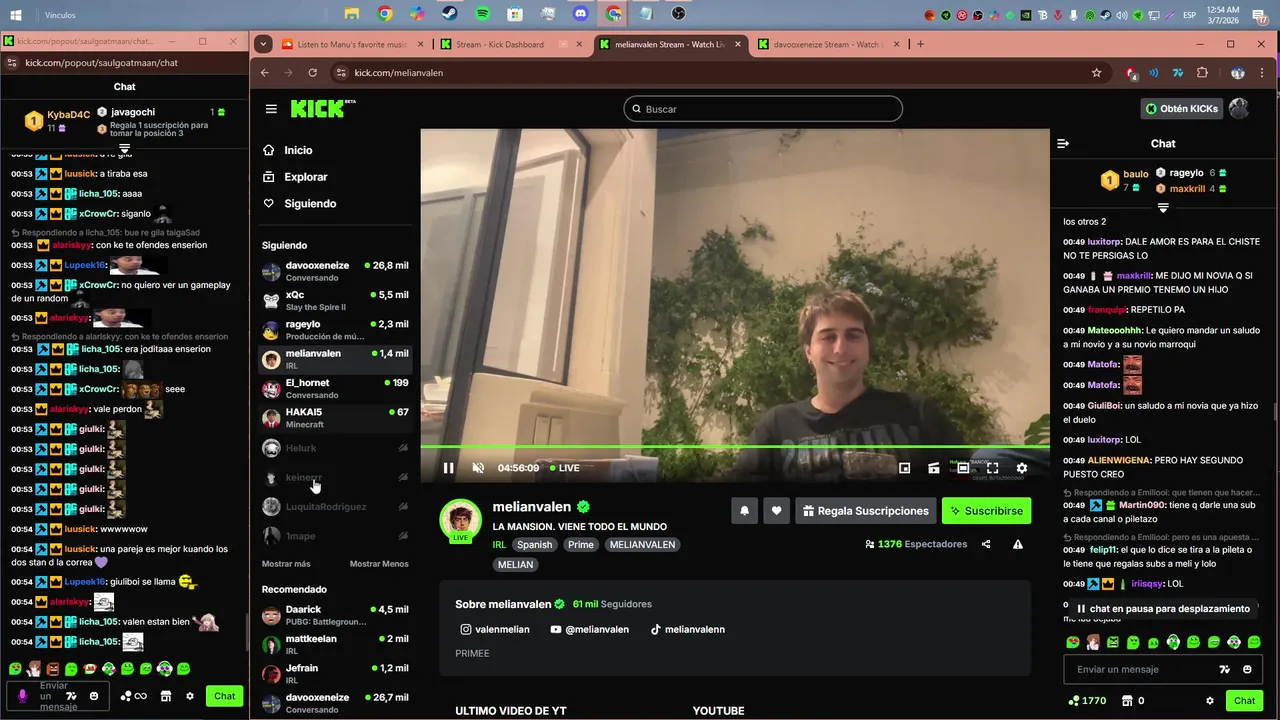Screen dimensions: 1280x720
Task: Click the 7TV icon in main chat input
Action: pos(1224,670)
